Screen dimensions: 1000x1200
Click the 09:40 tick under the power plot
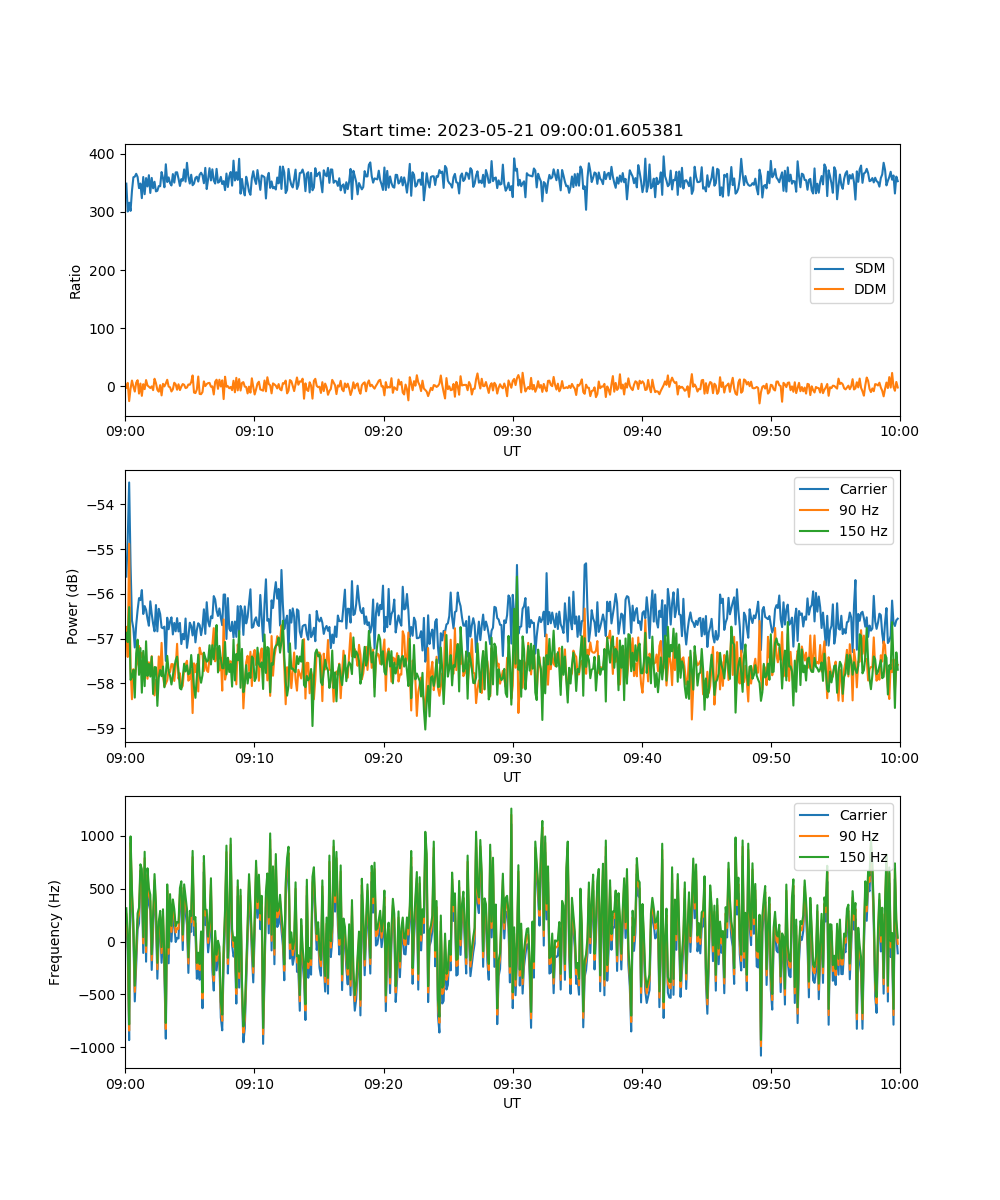pos(641,757)
